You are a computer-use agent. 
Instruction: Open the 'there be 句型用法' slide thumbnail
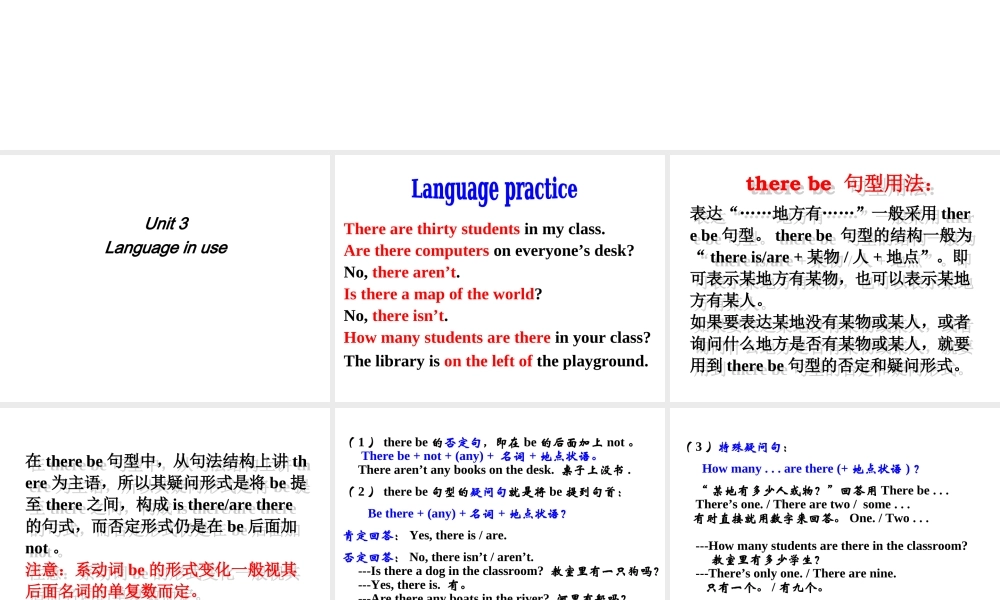833,278
